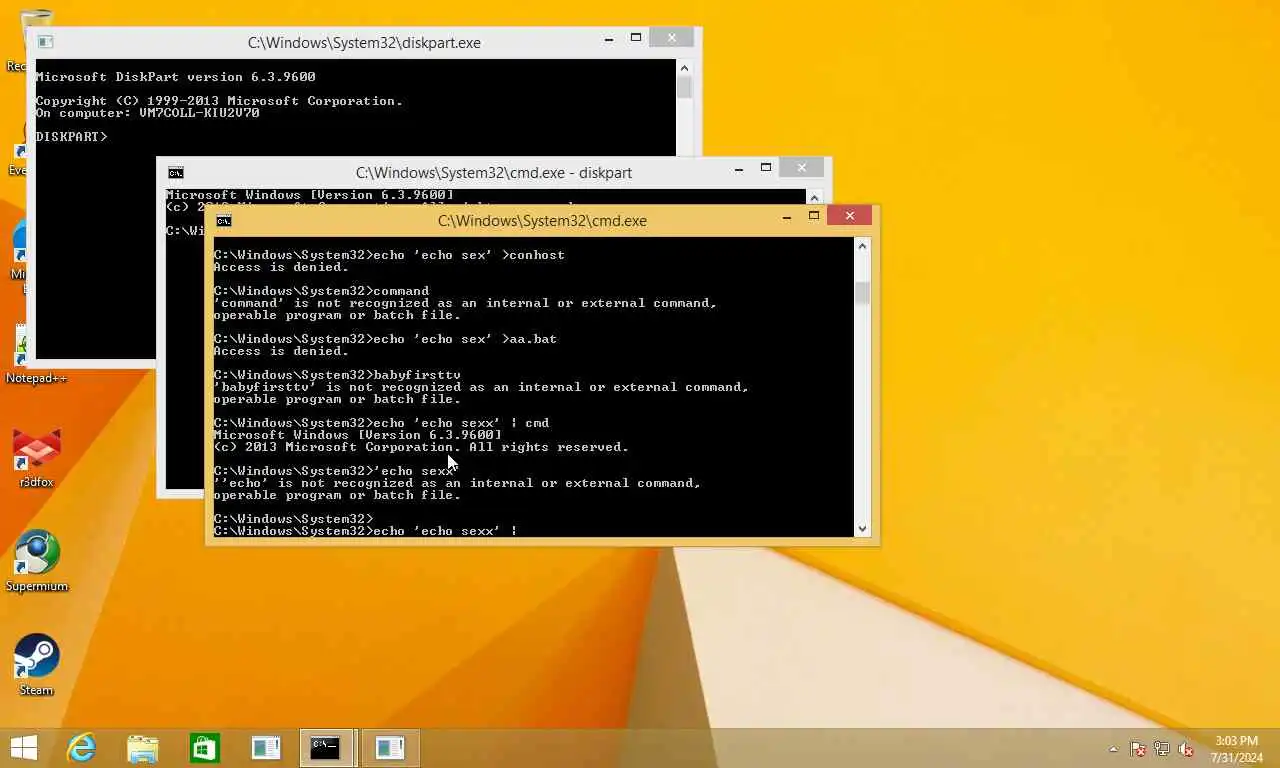This screenshot has height=768, width=1280.
Task: Maximize the cmd.exe - diskpart window
Action: pyautogui.click(x=766, y=168)
